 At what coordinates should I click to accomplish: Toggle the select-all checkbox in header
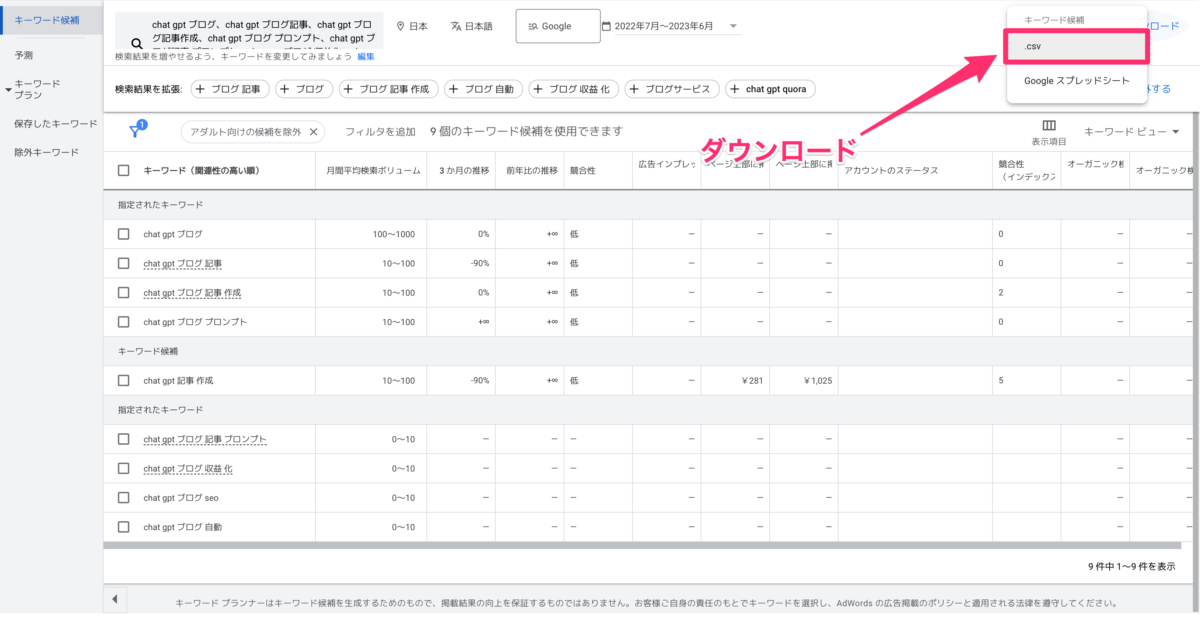tap(124, 171)
